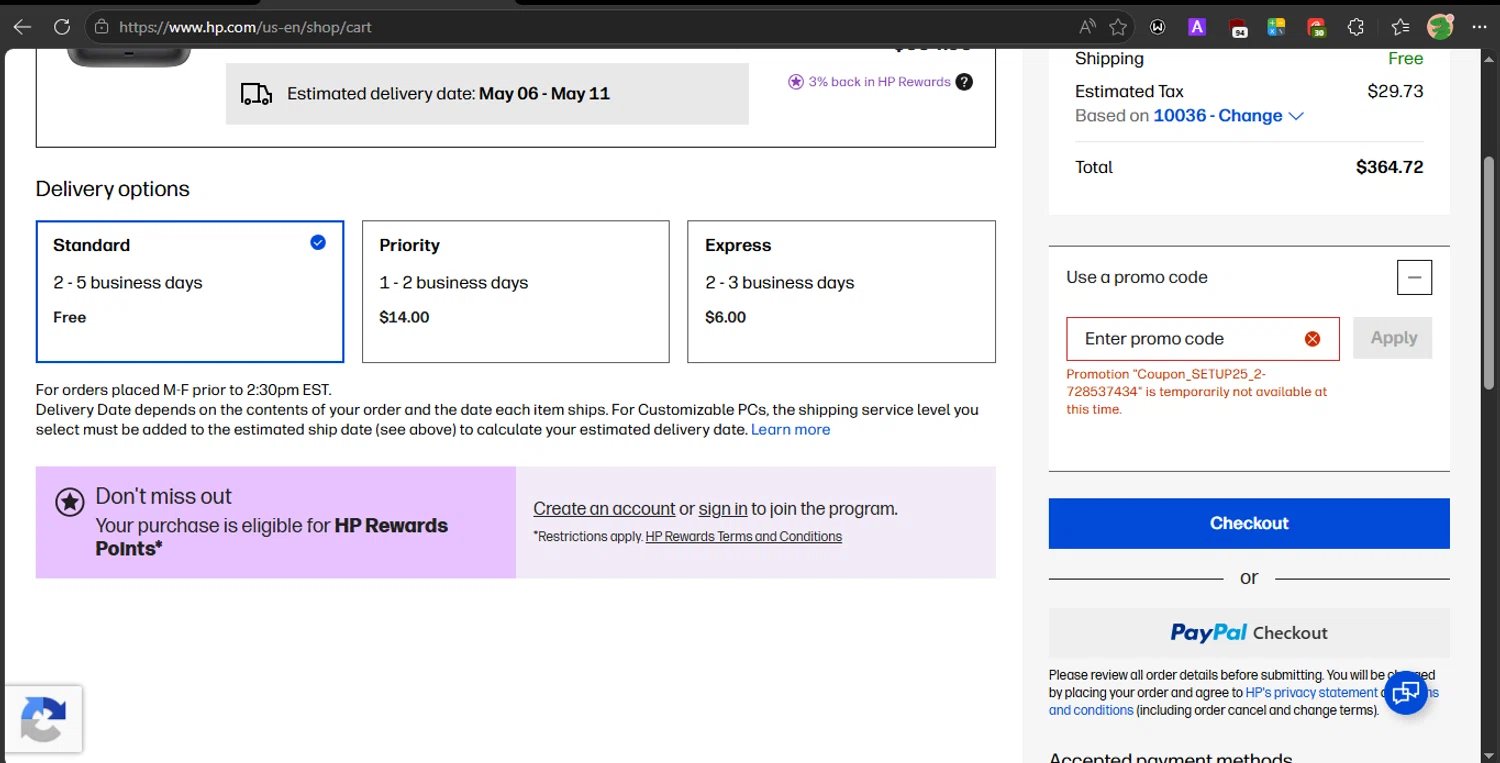1500x763 pixels.
Task: Expand the 10036 - Change zip dropdown
Action: (1229, 116)
